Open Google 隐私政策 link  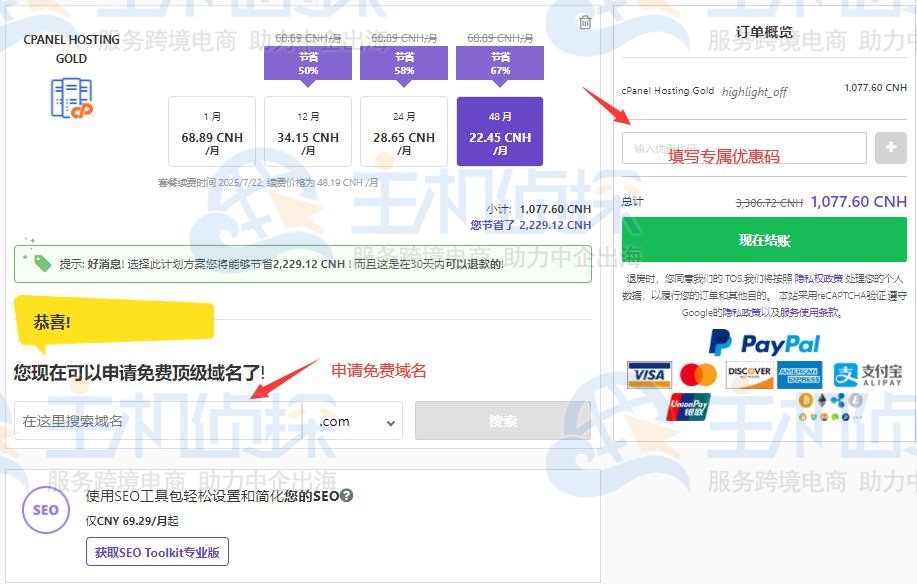[741, 313]
